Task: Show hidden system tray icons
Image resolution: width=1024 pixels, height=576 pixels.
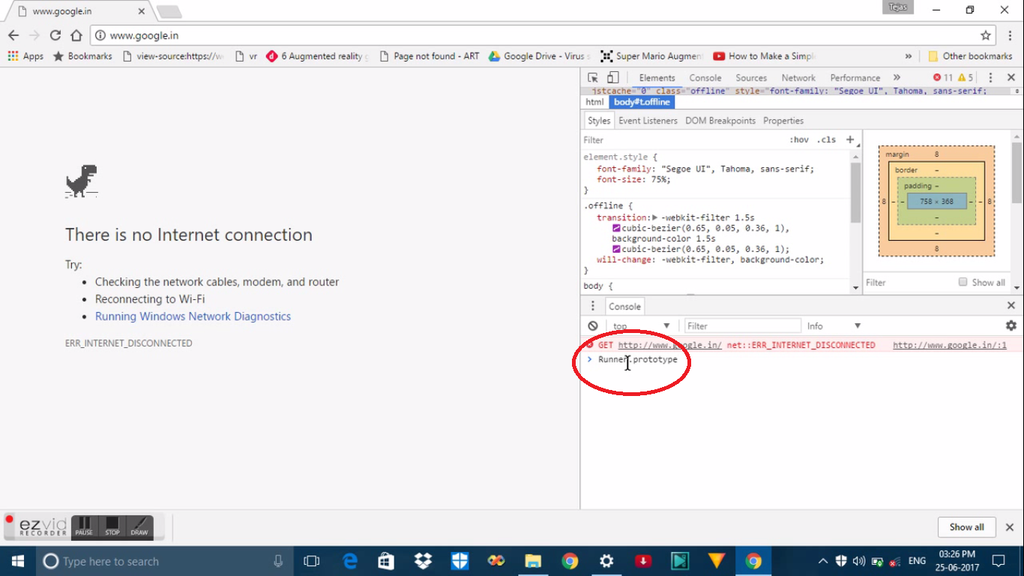Action: coord(823,561)
